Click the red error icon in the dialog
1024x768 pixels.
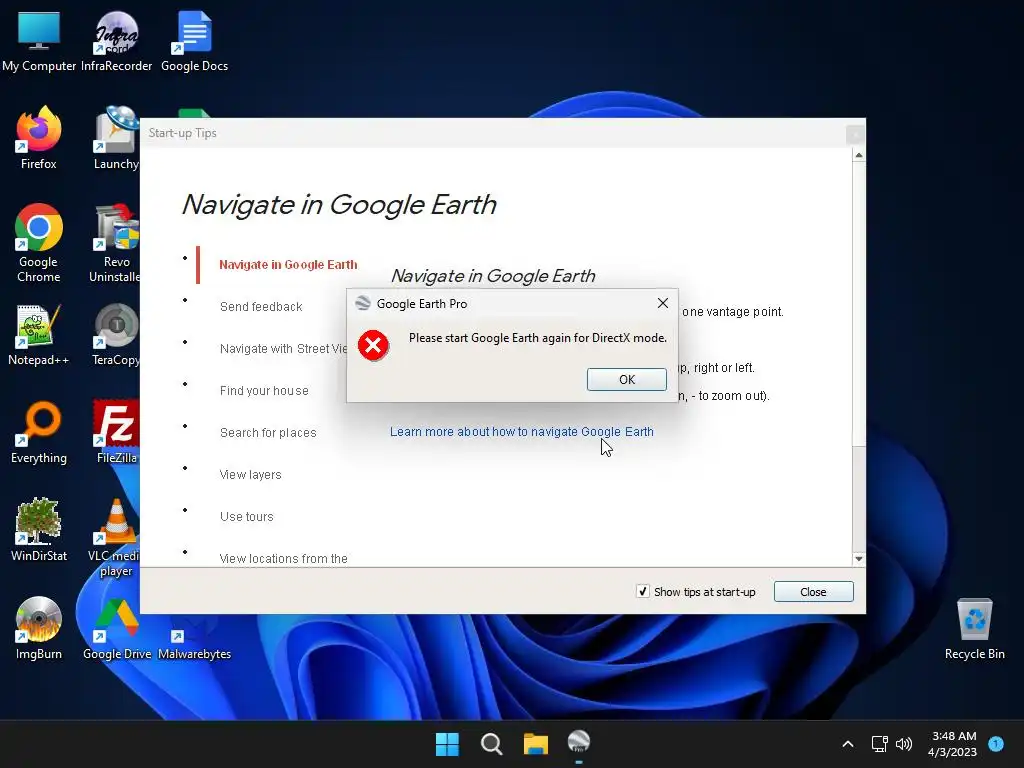point(374,345)
